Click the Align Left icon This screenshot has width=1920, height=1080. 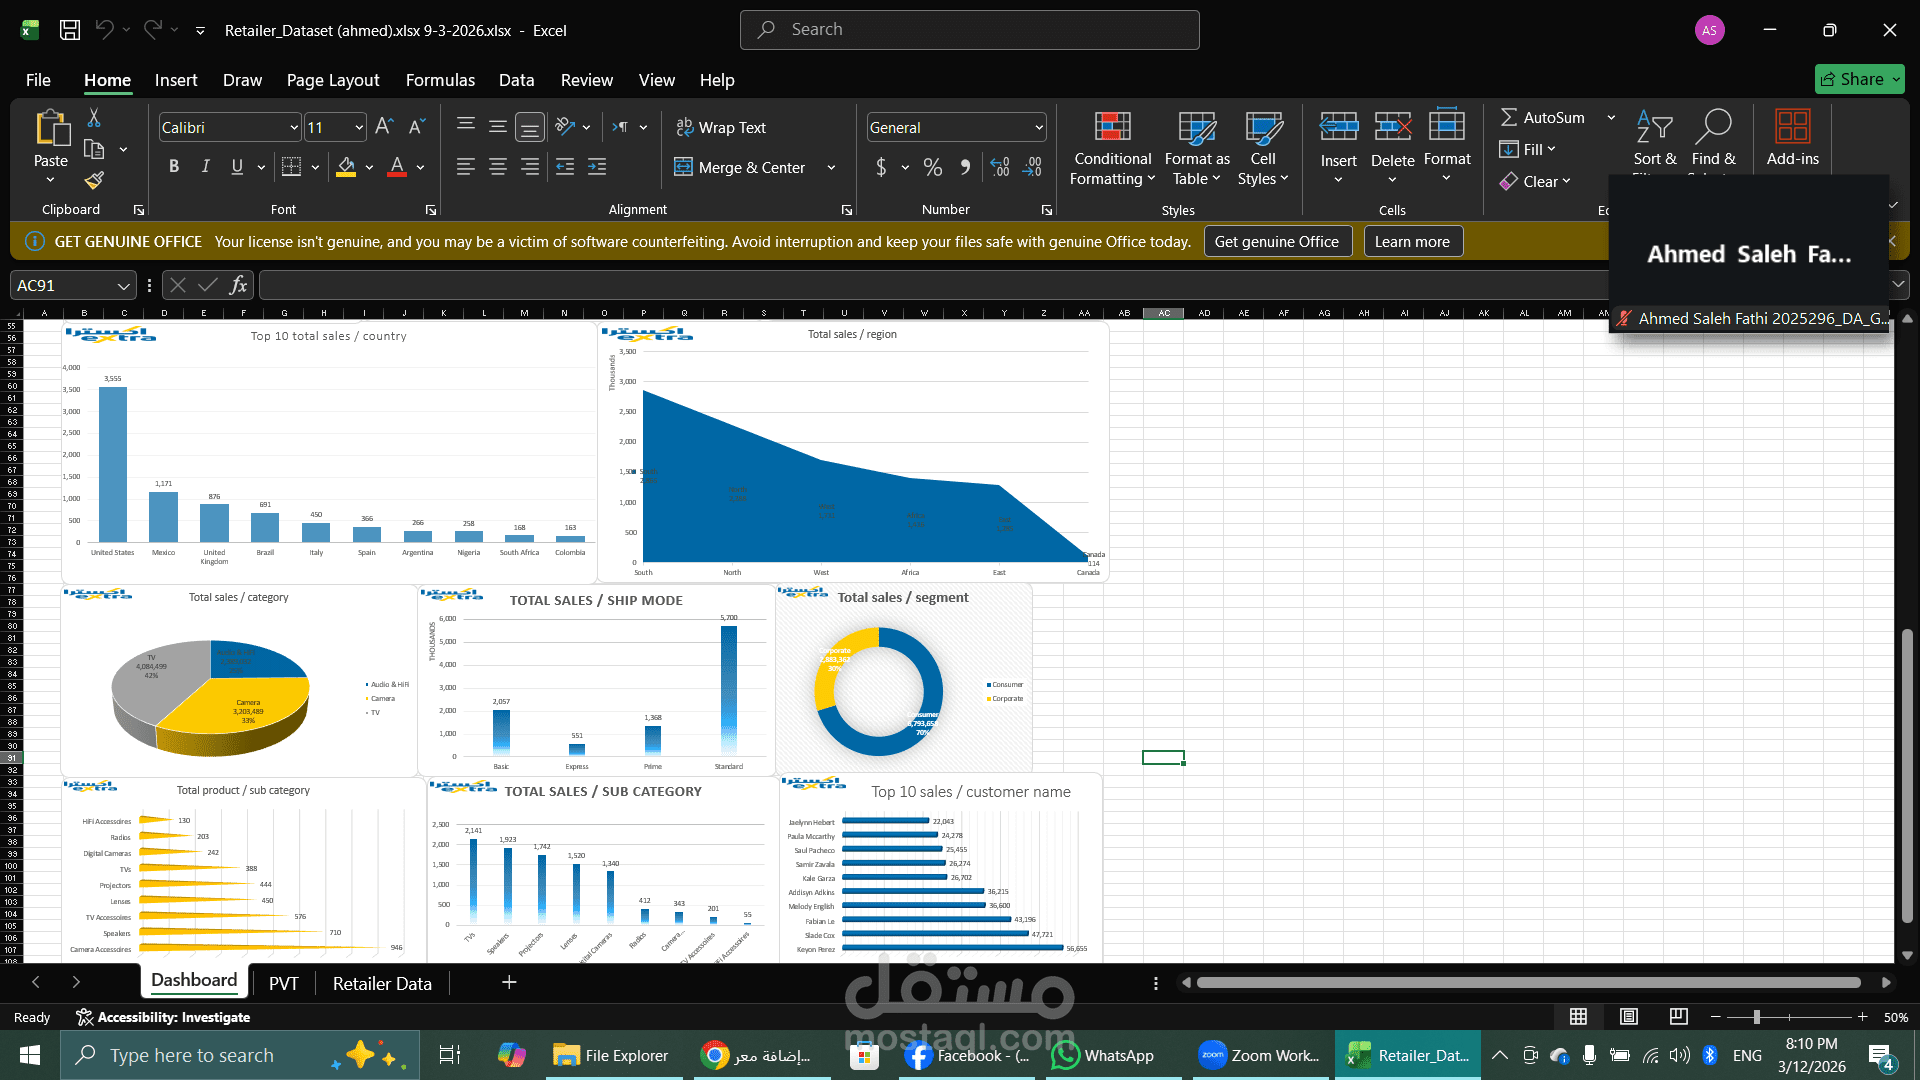(x=466, y=167)
